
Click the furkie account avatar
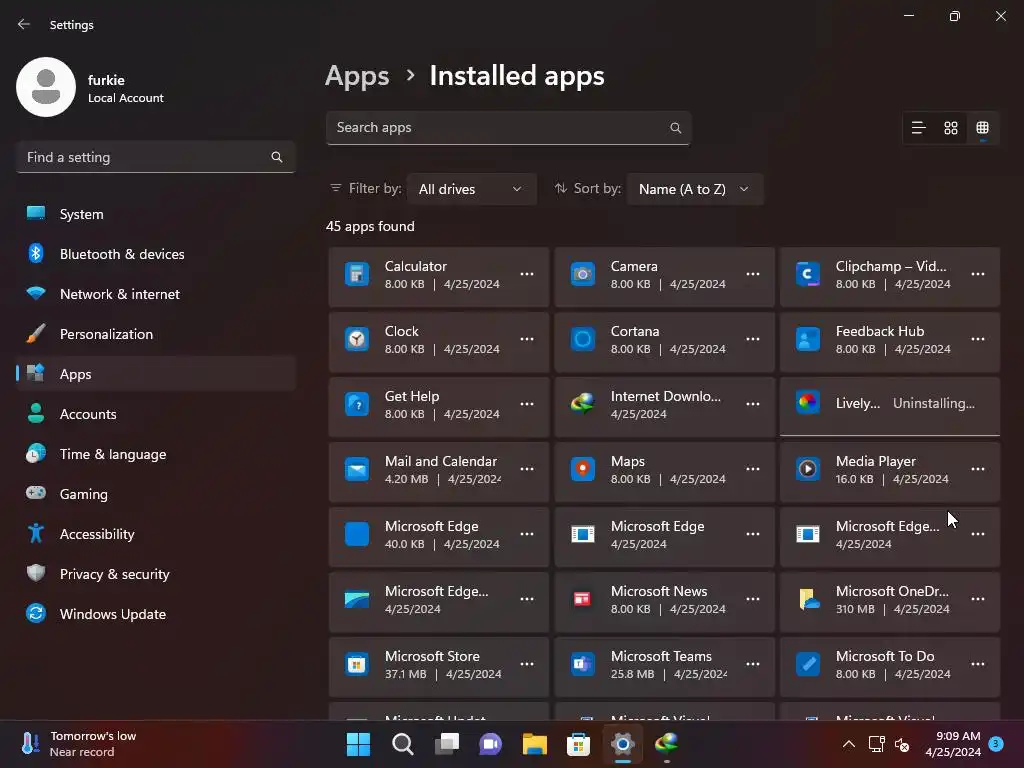click(46, 88)
